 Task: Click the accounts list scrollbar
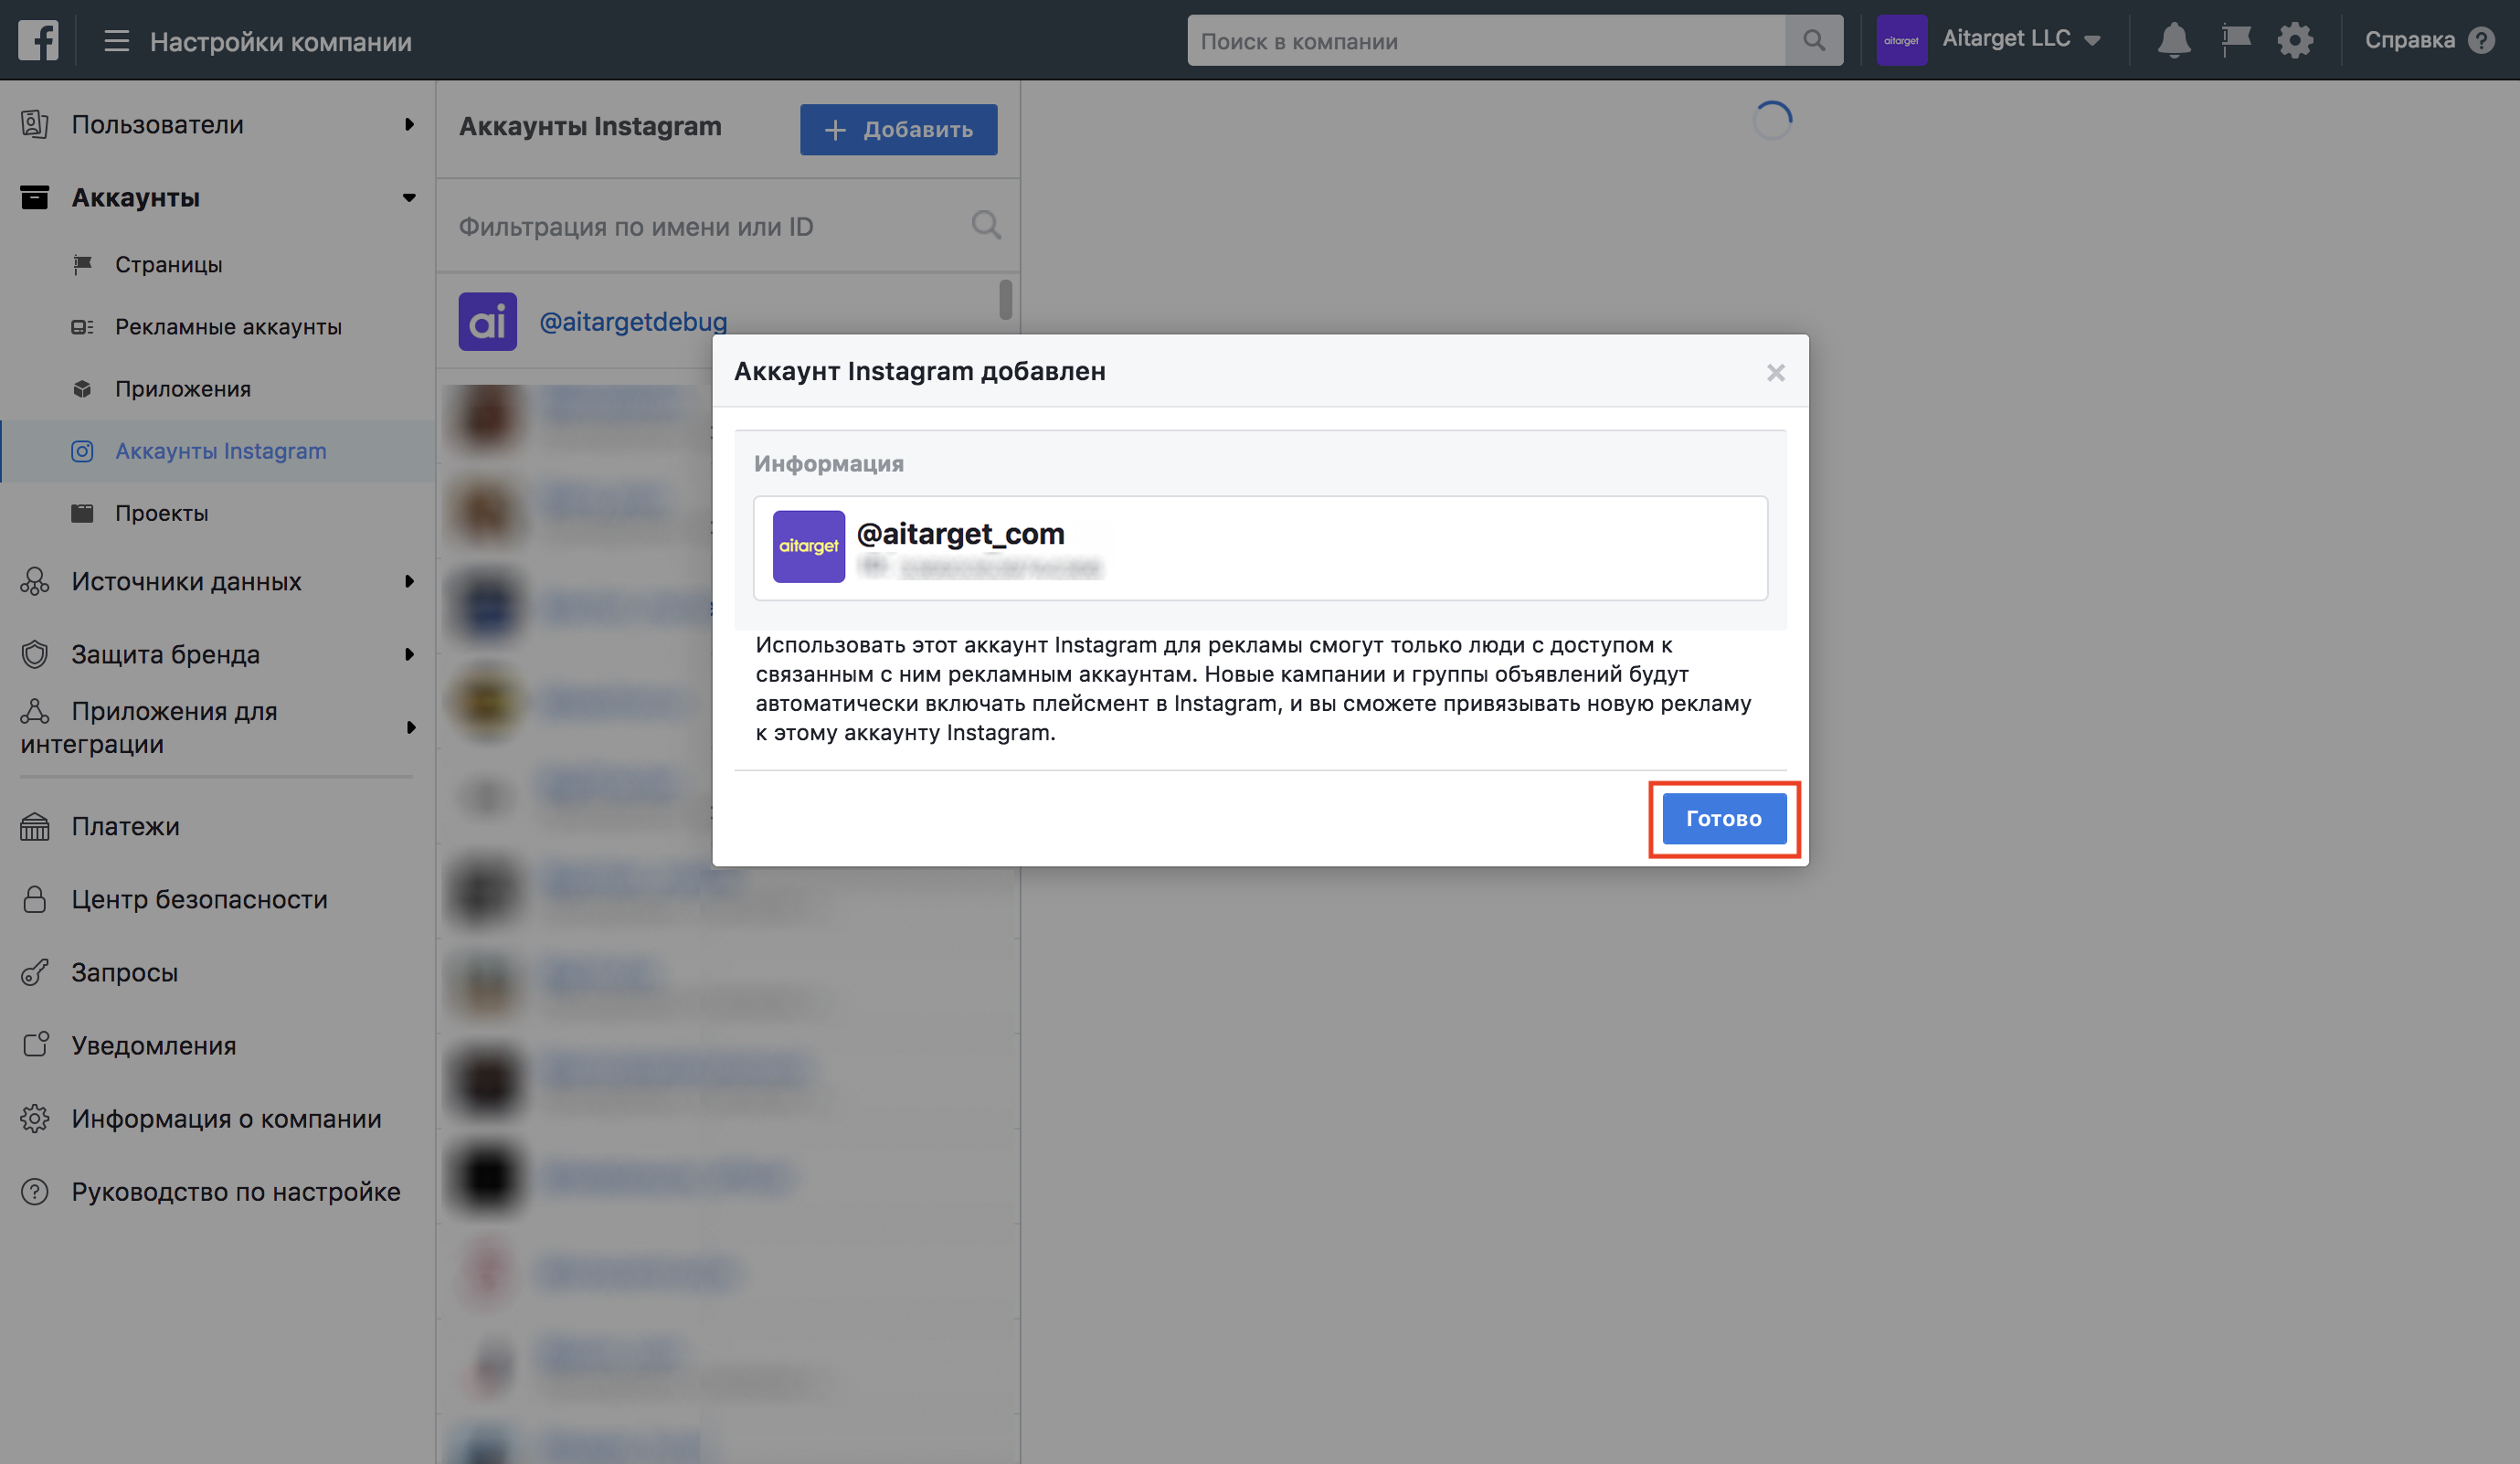1006,300
